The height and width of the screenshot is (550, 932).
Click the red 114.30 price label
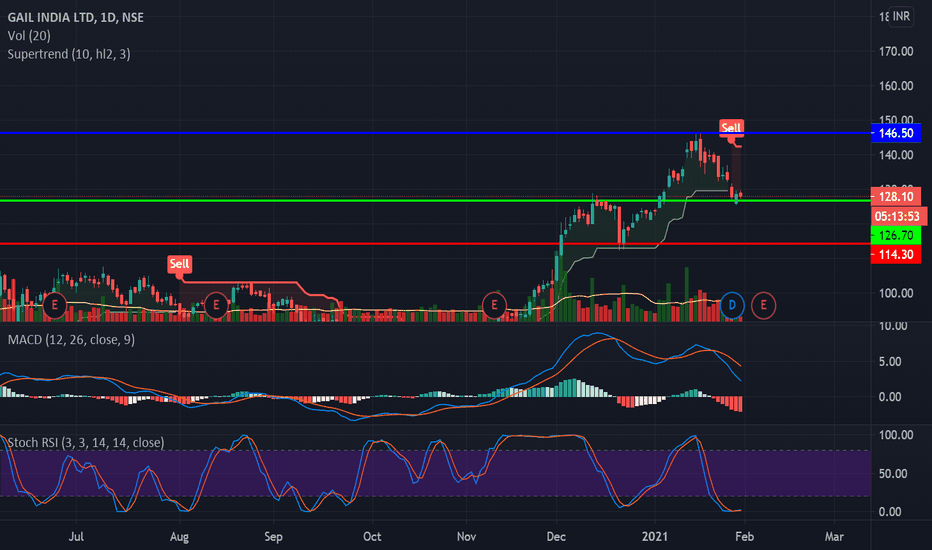(x=896, y=254)
